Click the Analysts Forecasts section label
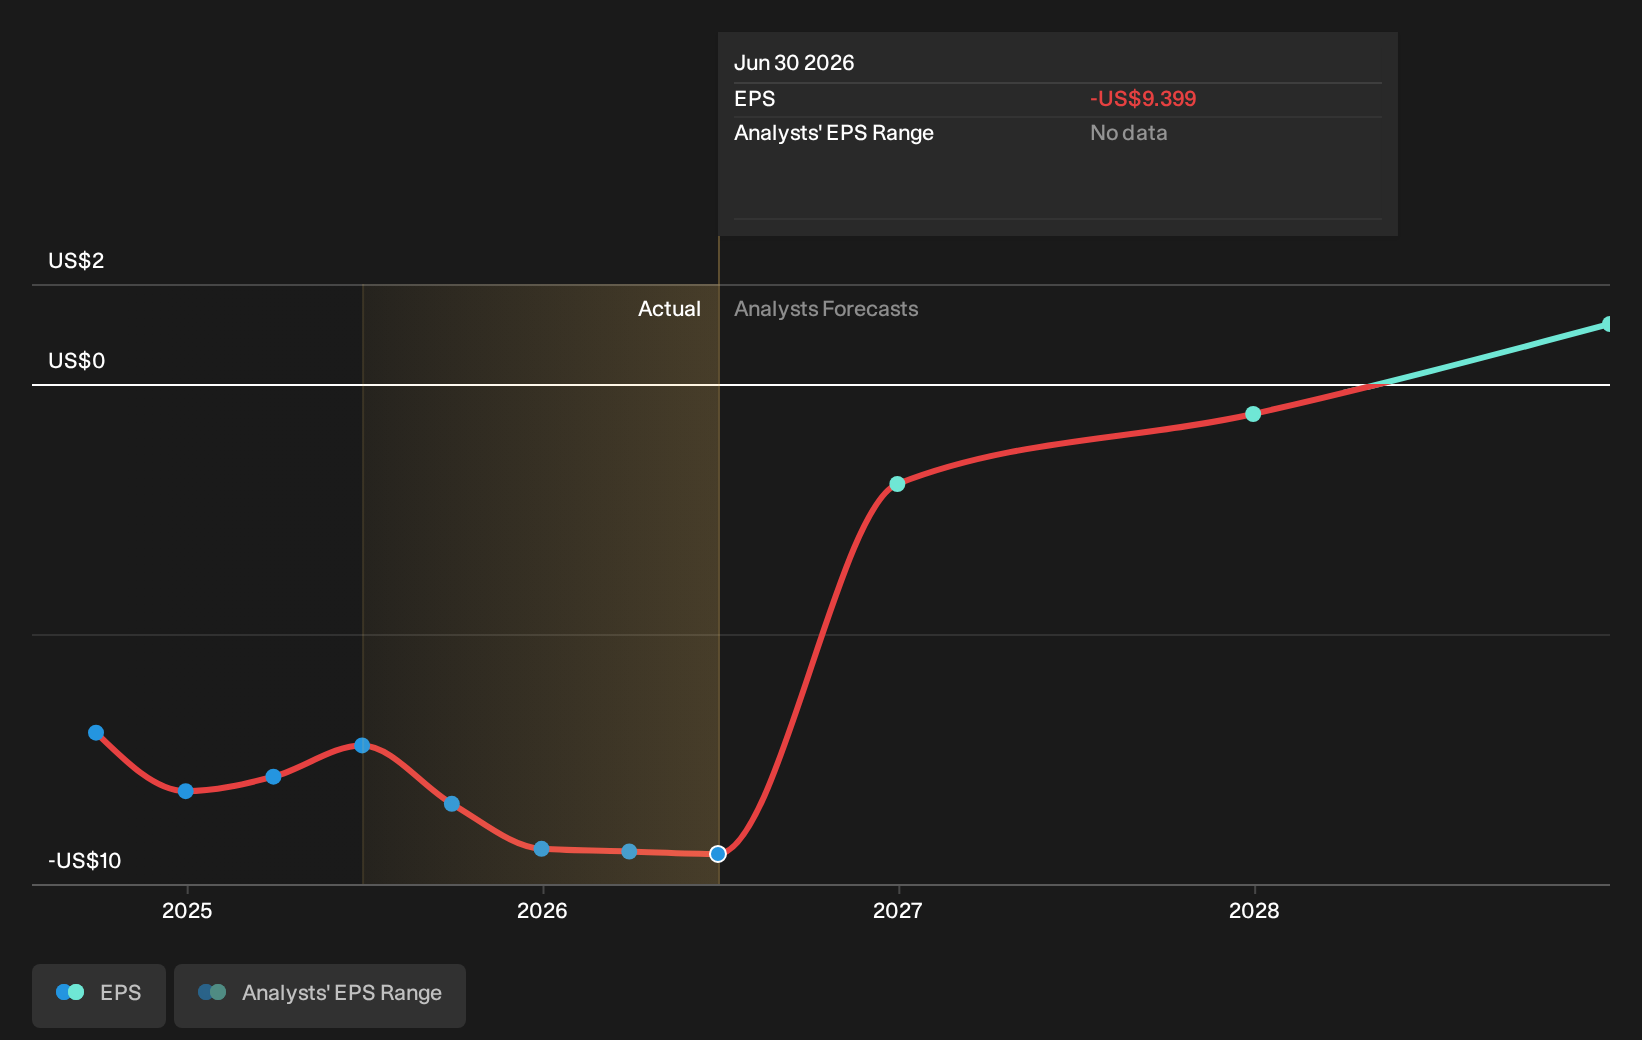1642x1040 pixels. tap(826, 309)
